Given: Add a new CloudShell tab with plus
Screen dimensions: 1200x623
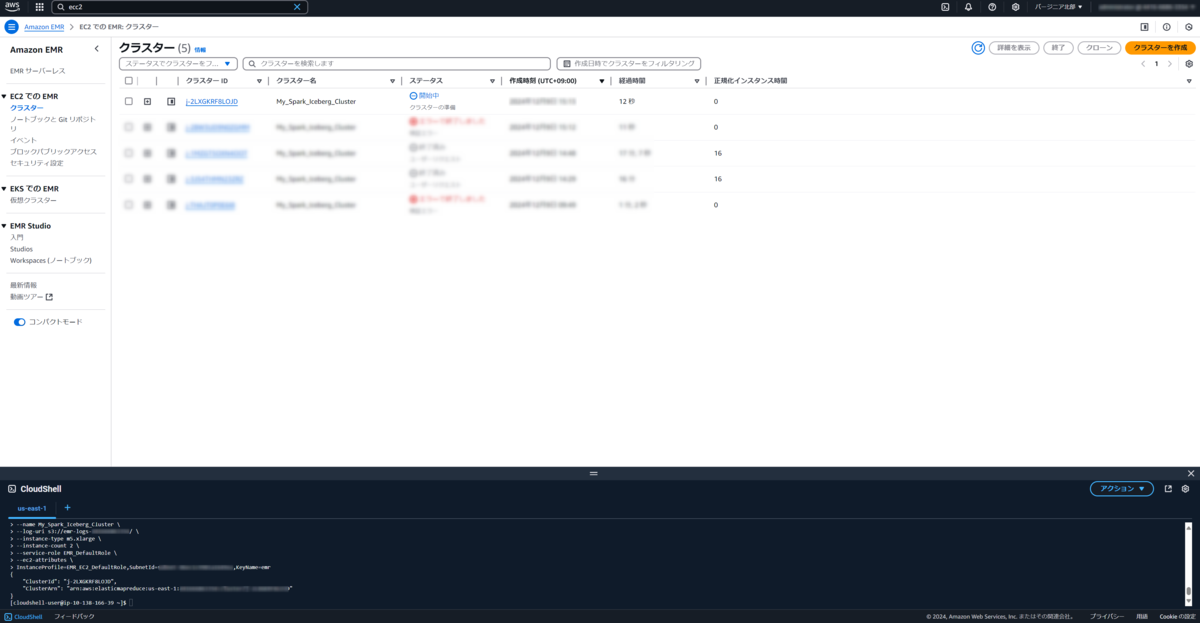Looking at the screenshot, I should coord(68,508).
